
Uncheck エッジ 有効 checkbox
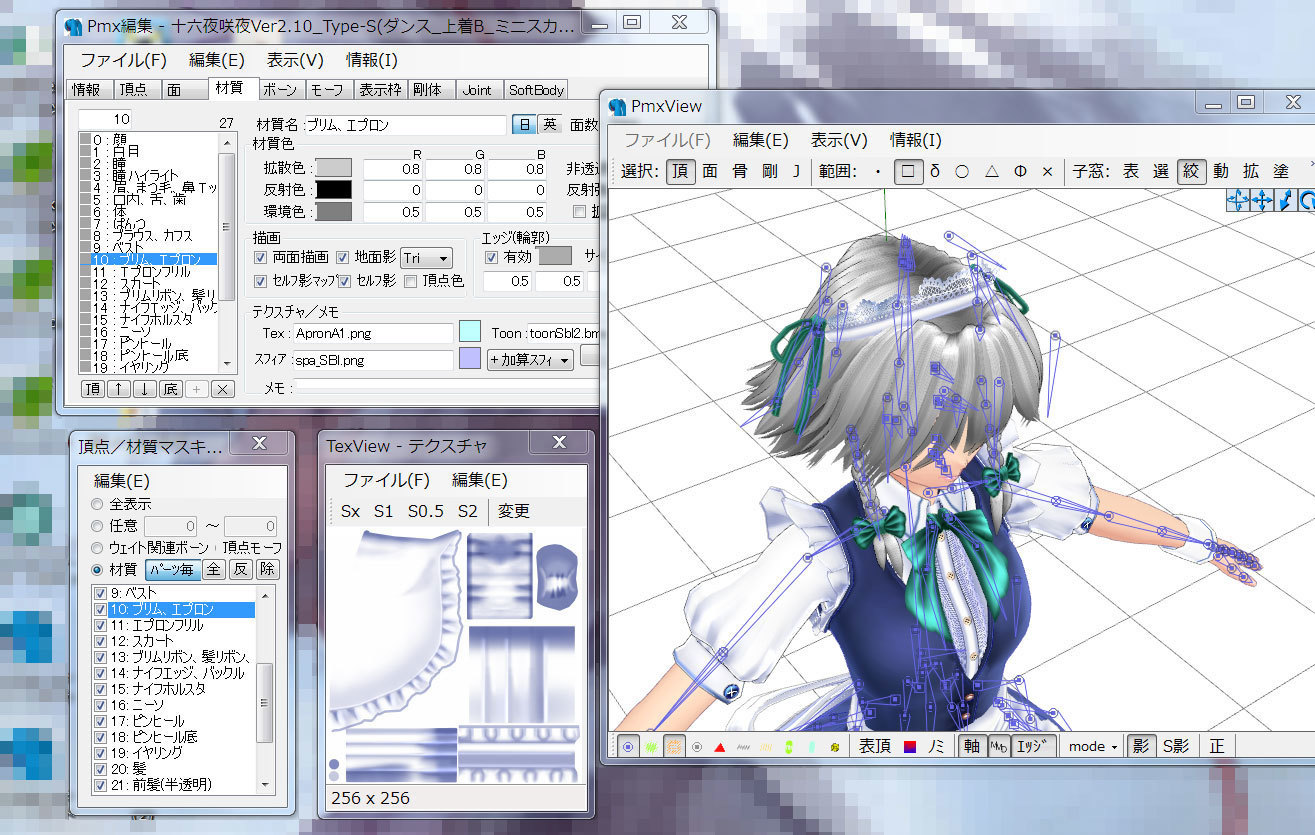point(491,258)
